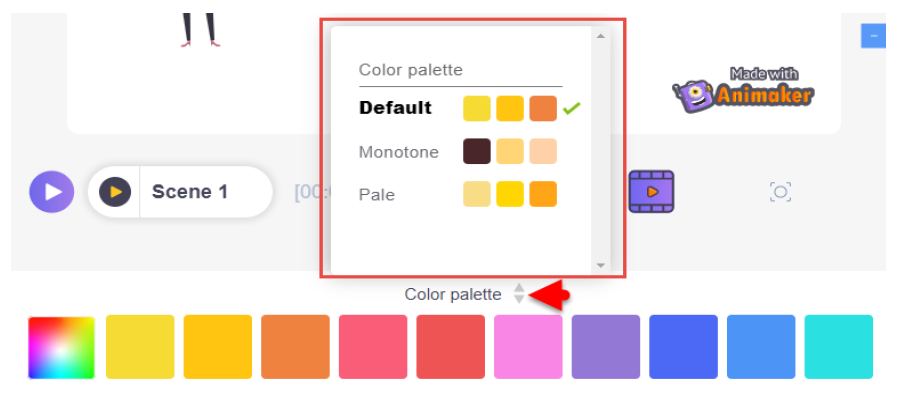
Task: Play Scene 1 with the dark play icon
Action: [115, 192]
